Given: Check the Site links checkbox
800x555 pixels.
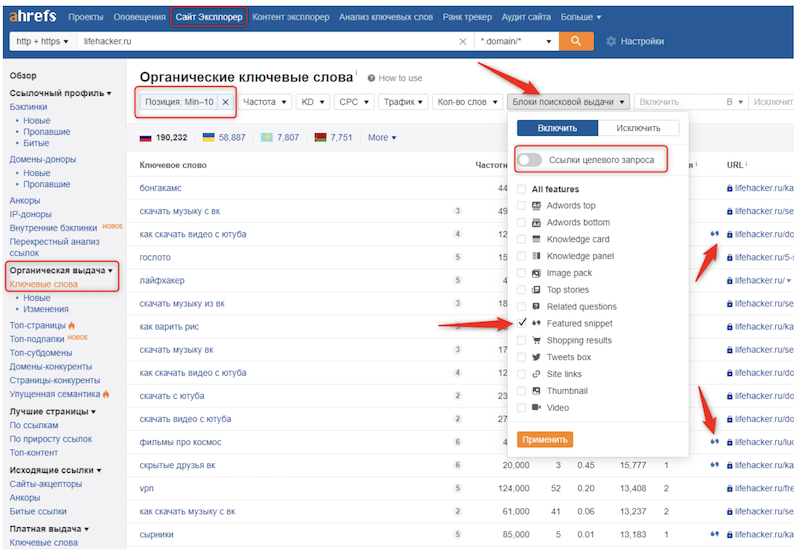Looking at the screenshot, I should [x=521, y=374].
